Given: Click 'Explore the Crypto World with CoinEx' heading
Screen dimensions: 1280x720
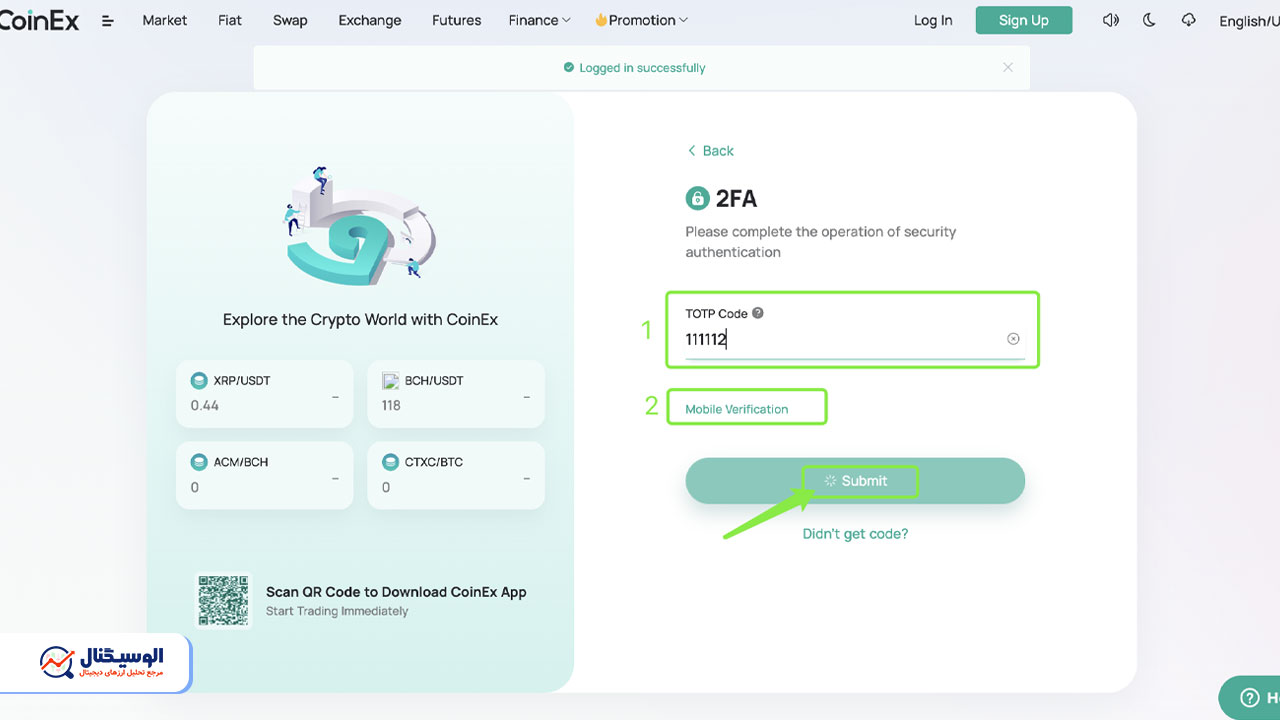Looking at the screenshot, I should [360, 320].
